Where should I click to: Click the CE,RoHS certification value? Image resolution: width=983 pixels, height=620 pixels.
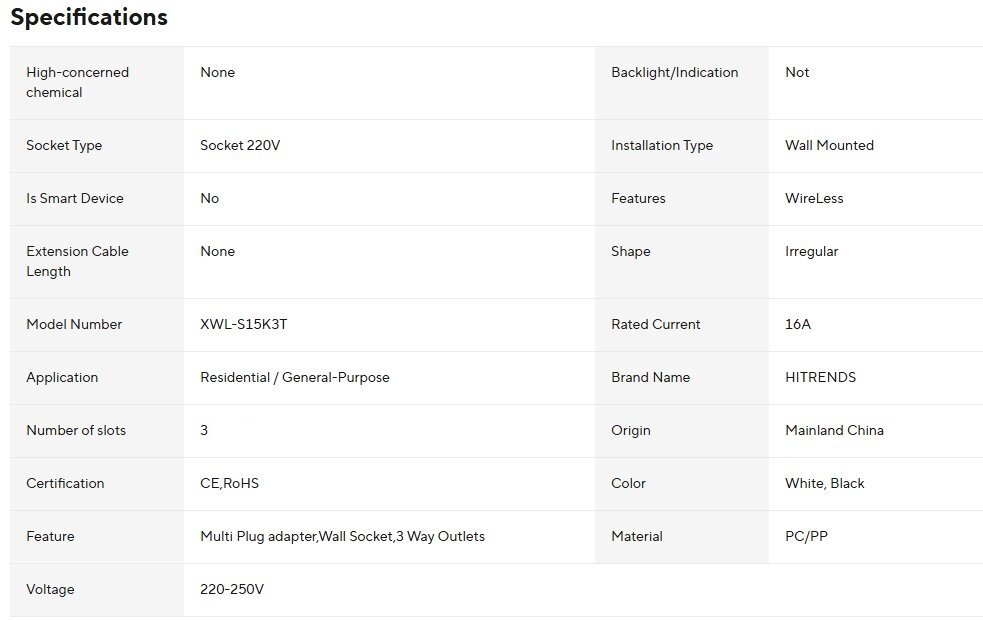point(229,483)
